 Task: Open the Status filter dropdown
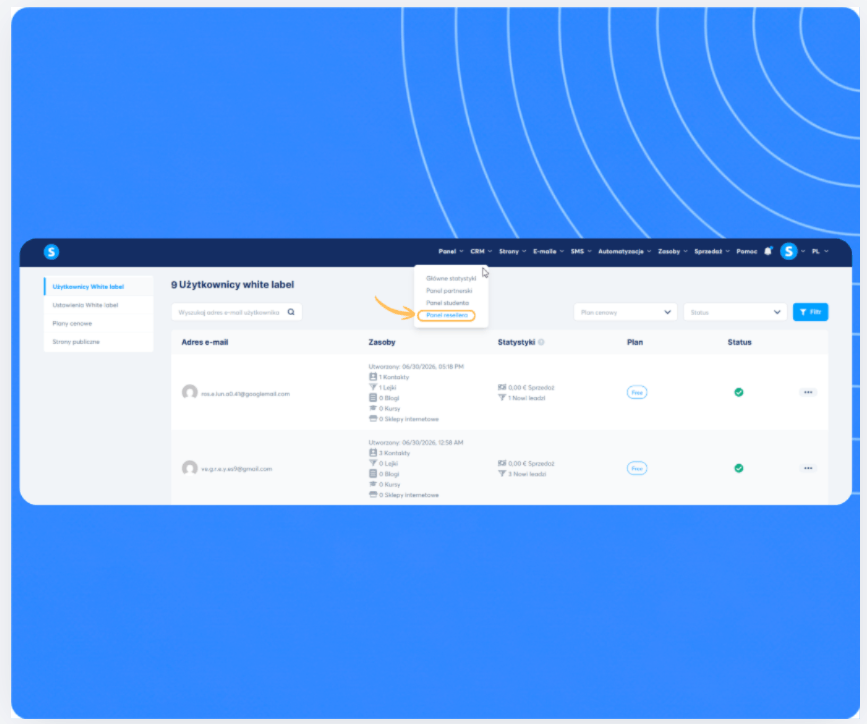coord(735,312)
